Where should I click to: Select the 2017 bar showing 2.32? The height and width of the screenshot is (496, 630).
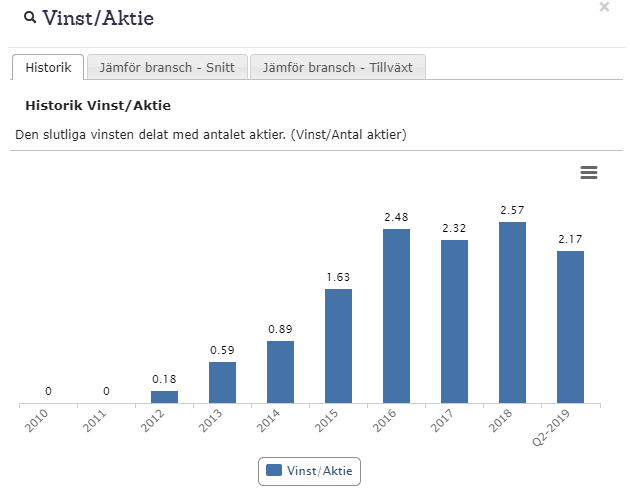coord(454,322)
